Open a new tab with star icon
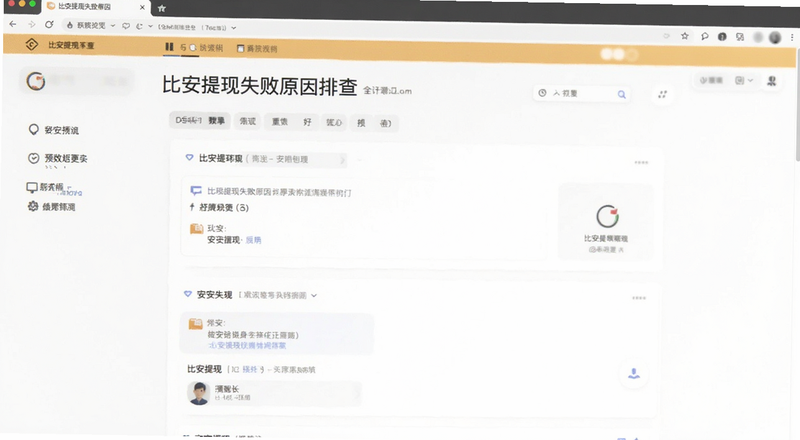The width and height of the screenshot is (800, 440). tap(162, 8)
